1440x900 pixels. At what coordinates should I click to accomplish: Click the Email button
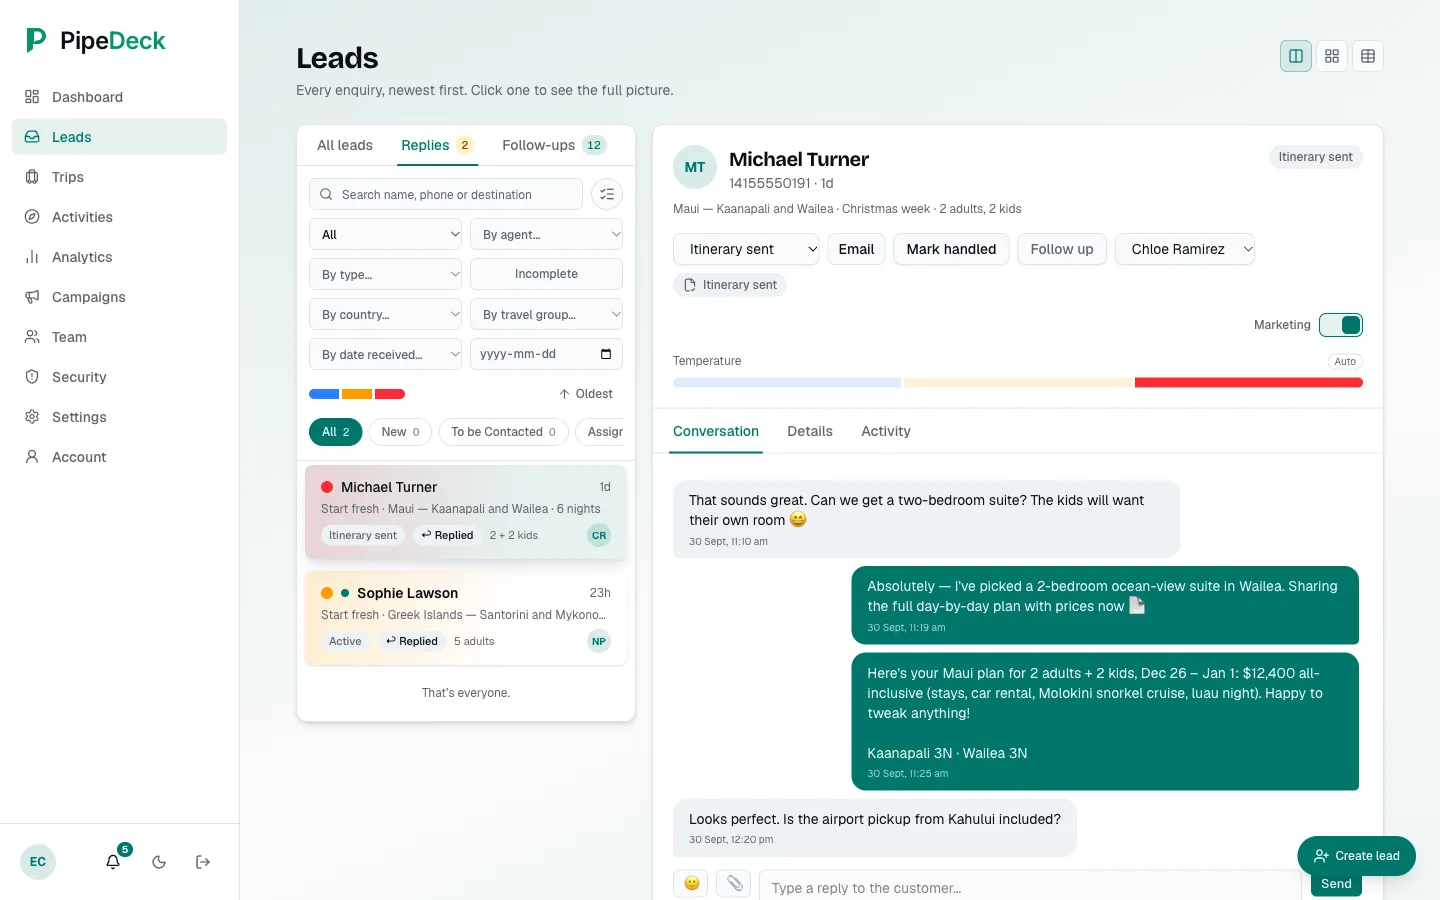[x=856, y=249]
